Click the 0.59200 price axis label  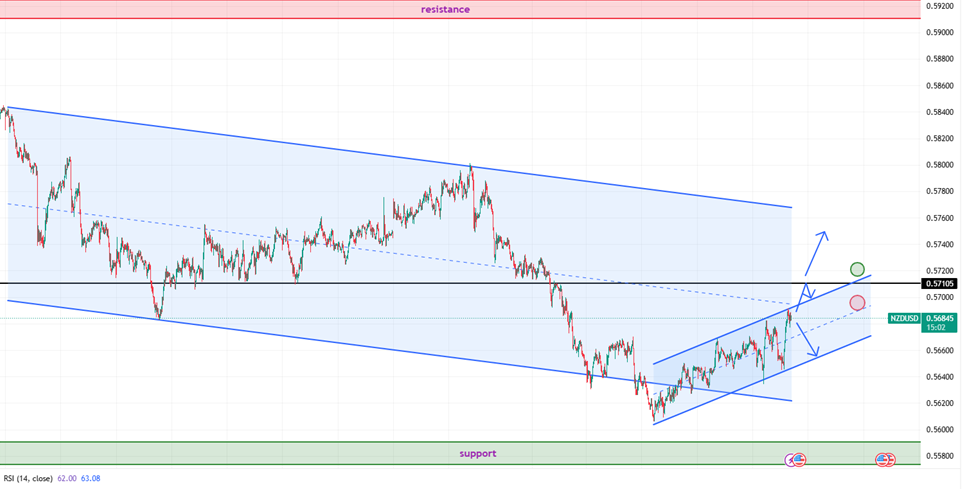pos(940,5)
